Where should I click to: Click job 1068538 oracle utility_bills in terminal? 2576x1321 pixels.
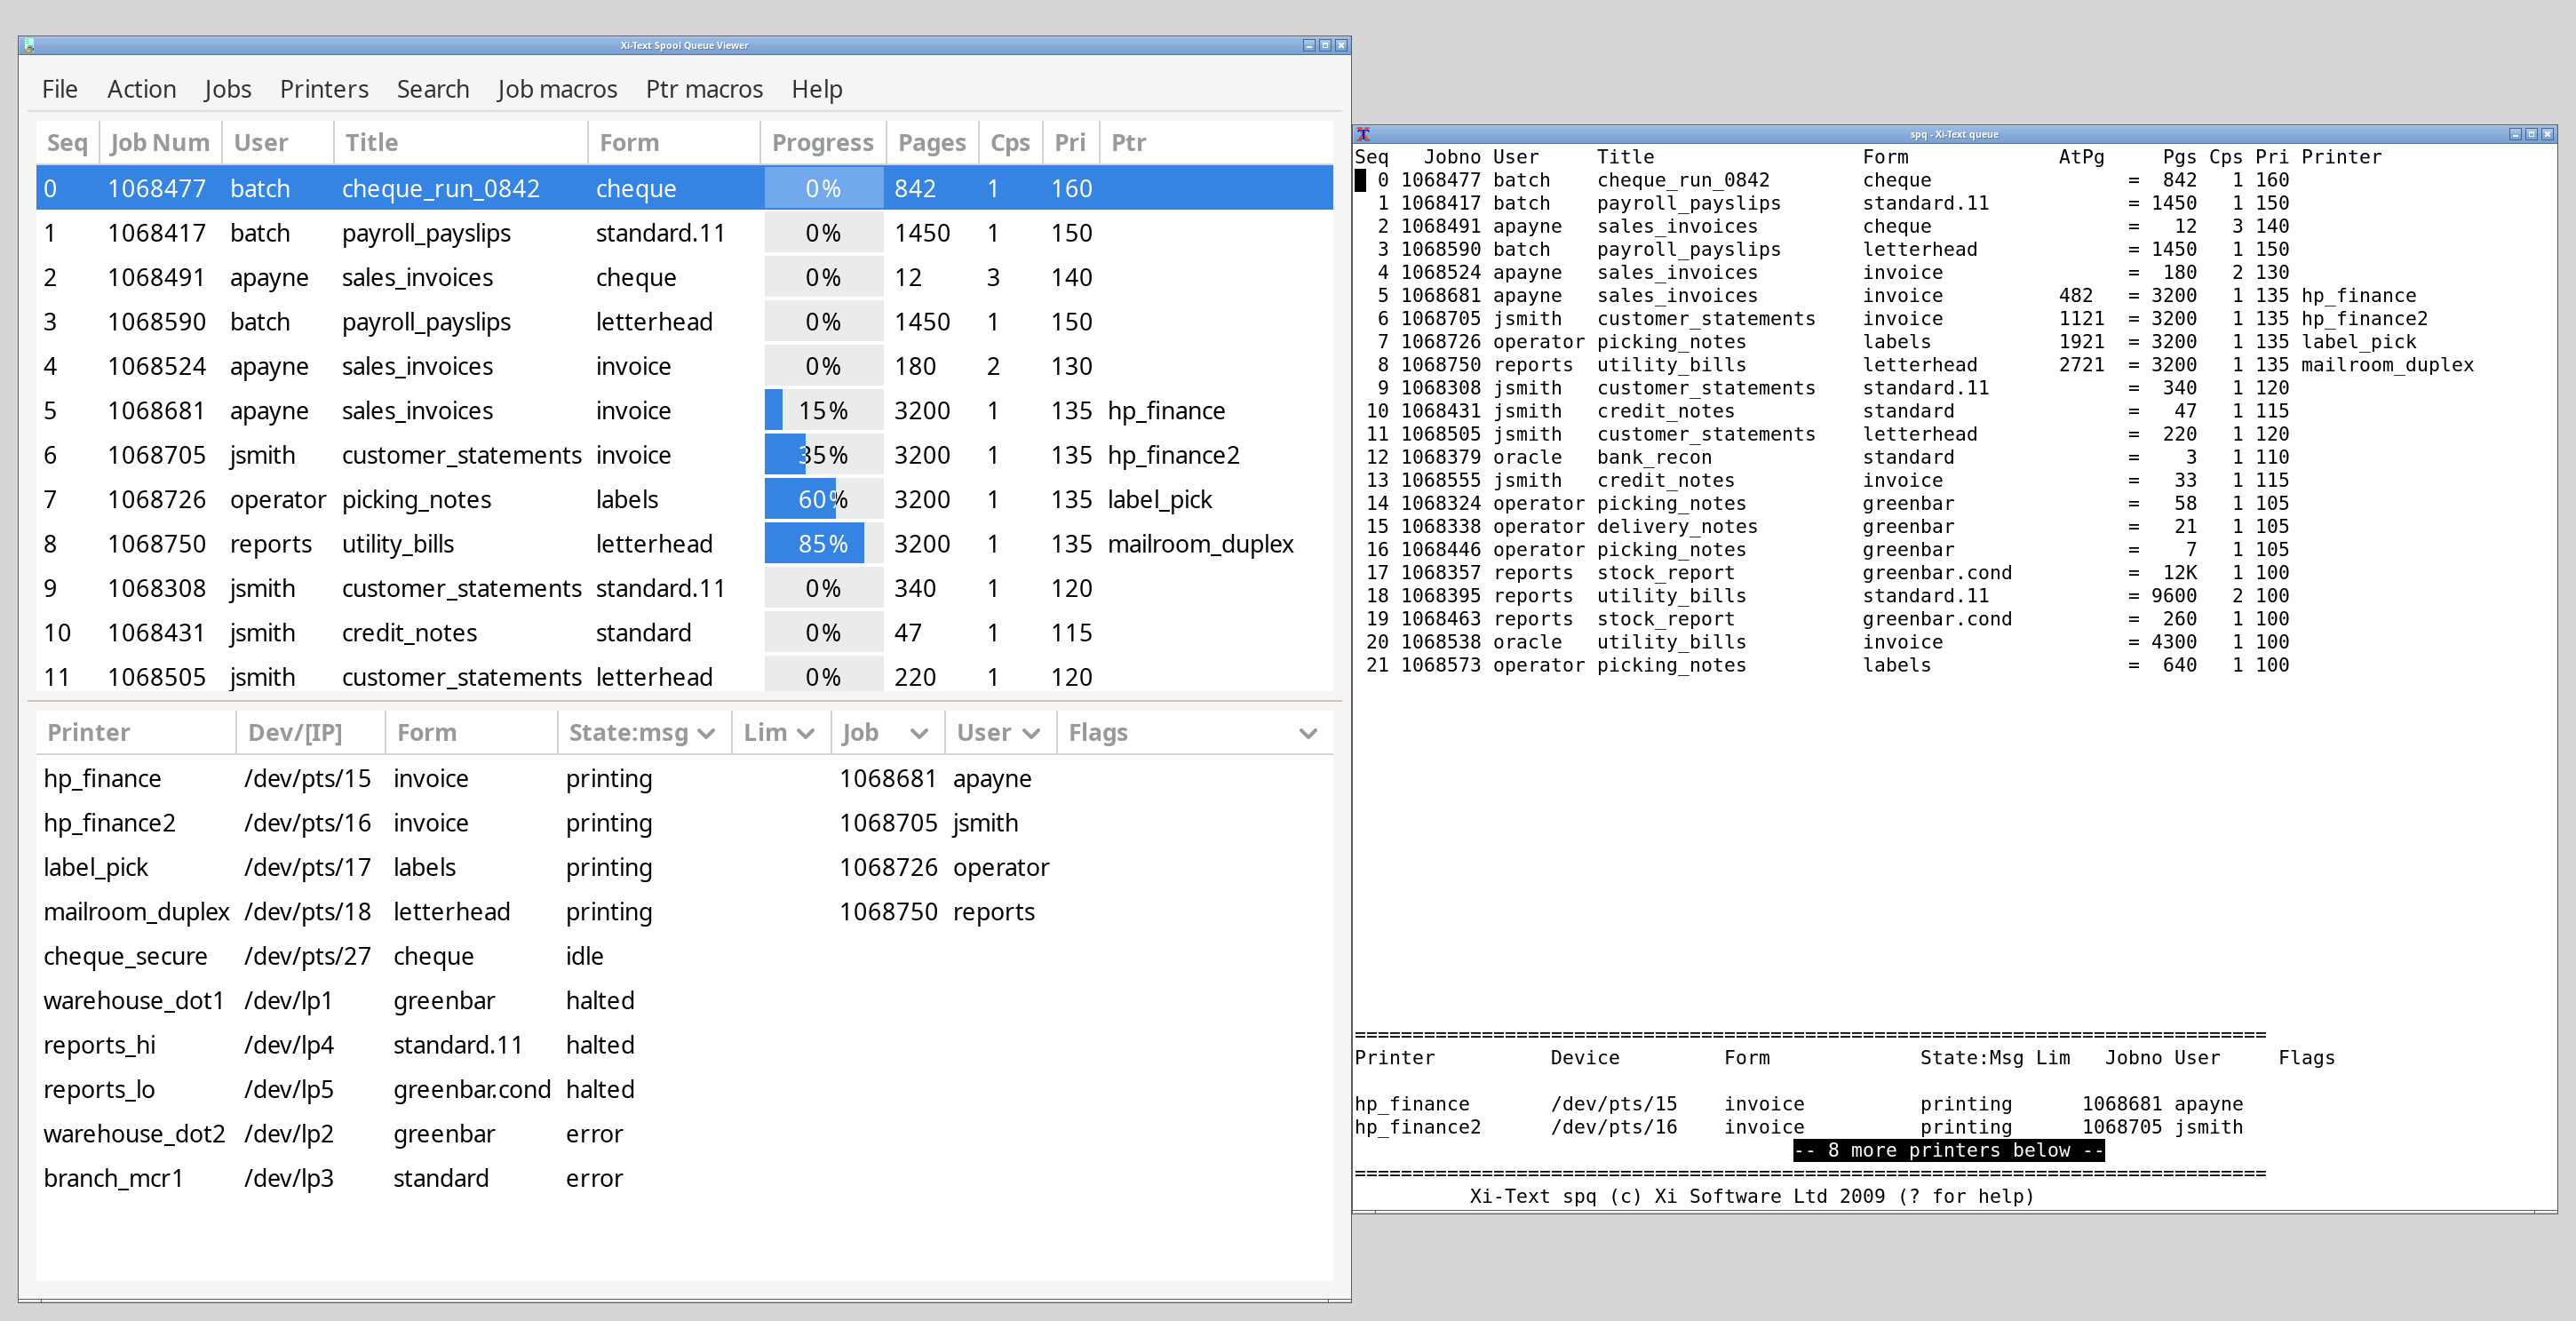1827,642
